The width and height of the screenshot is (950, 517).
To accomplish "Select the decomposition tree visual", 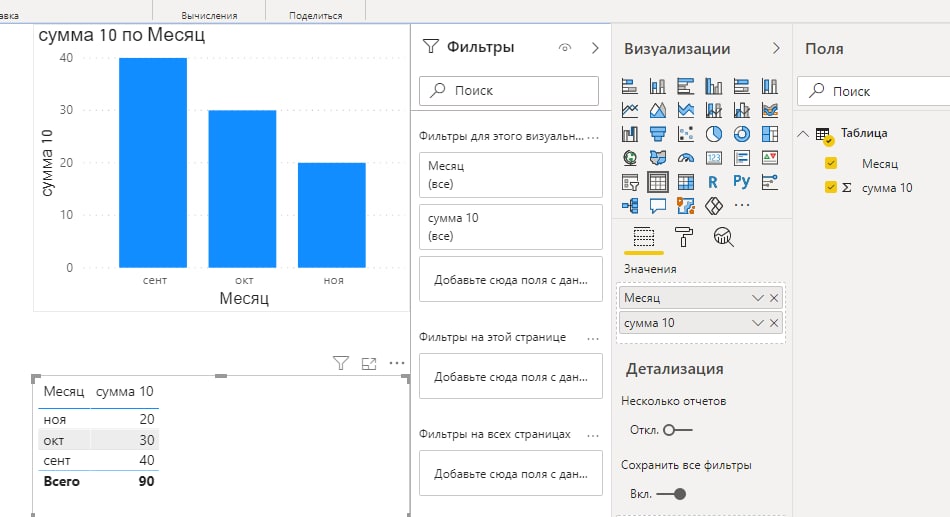I will pos(629,205).
